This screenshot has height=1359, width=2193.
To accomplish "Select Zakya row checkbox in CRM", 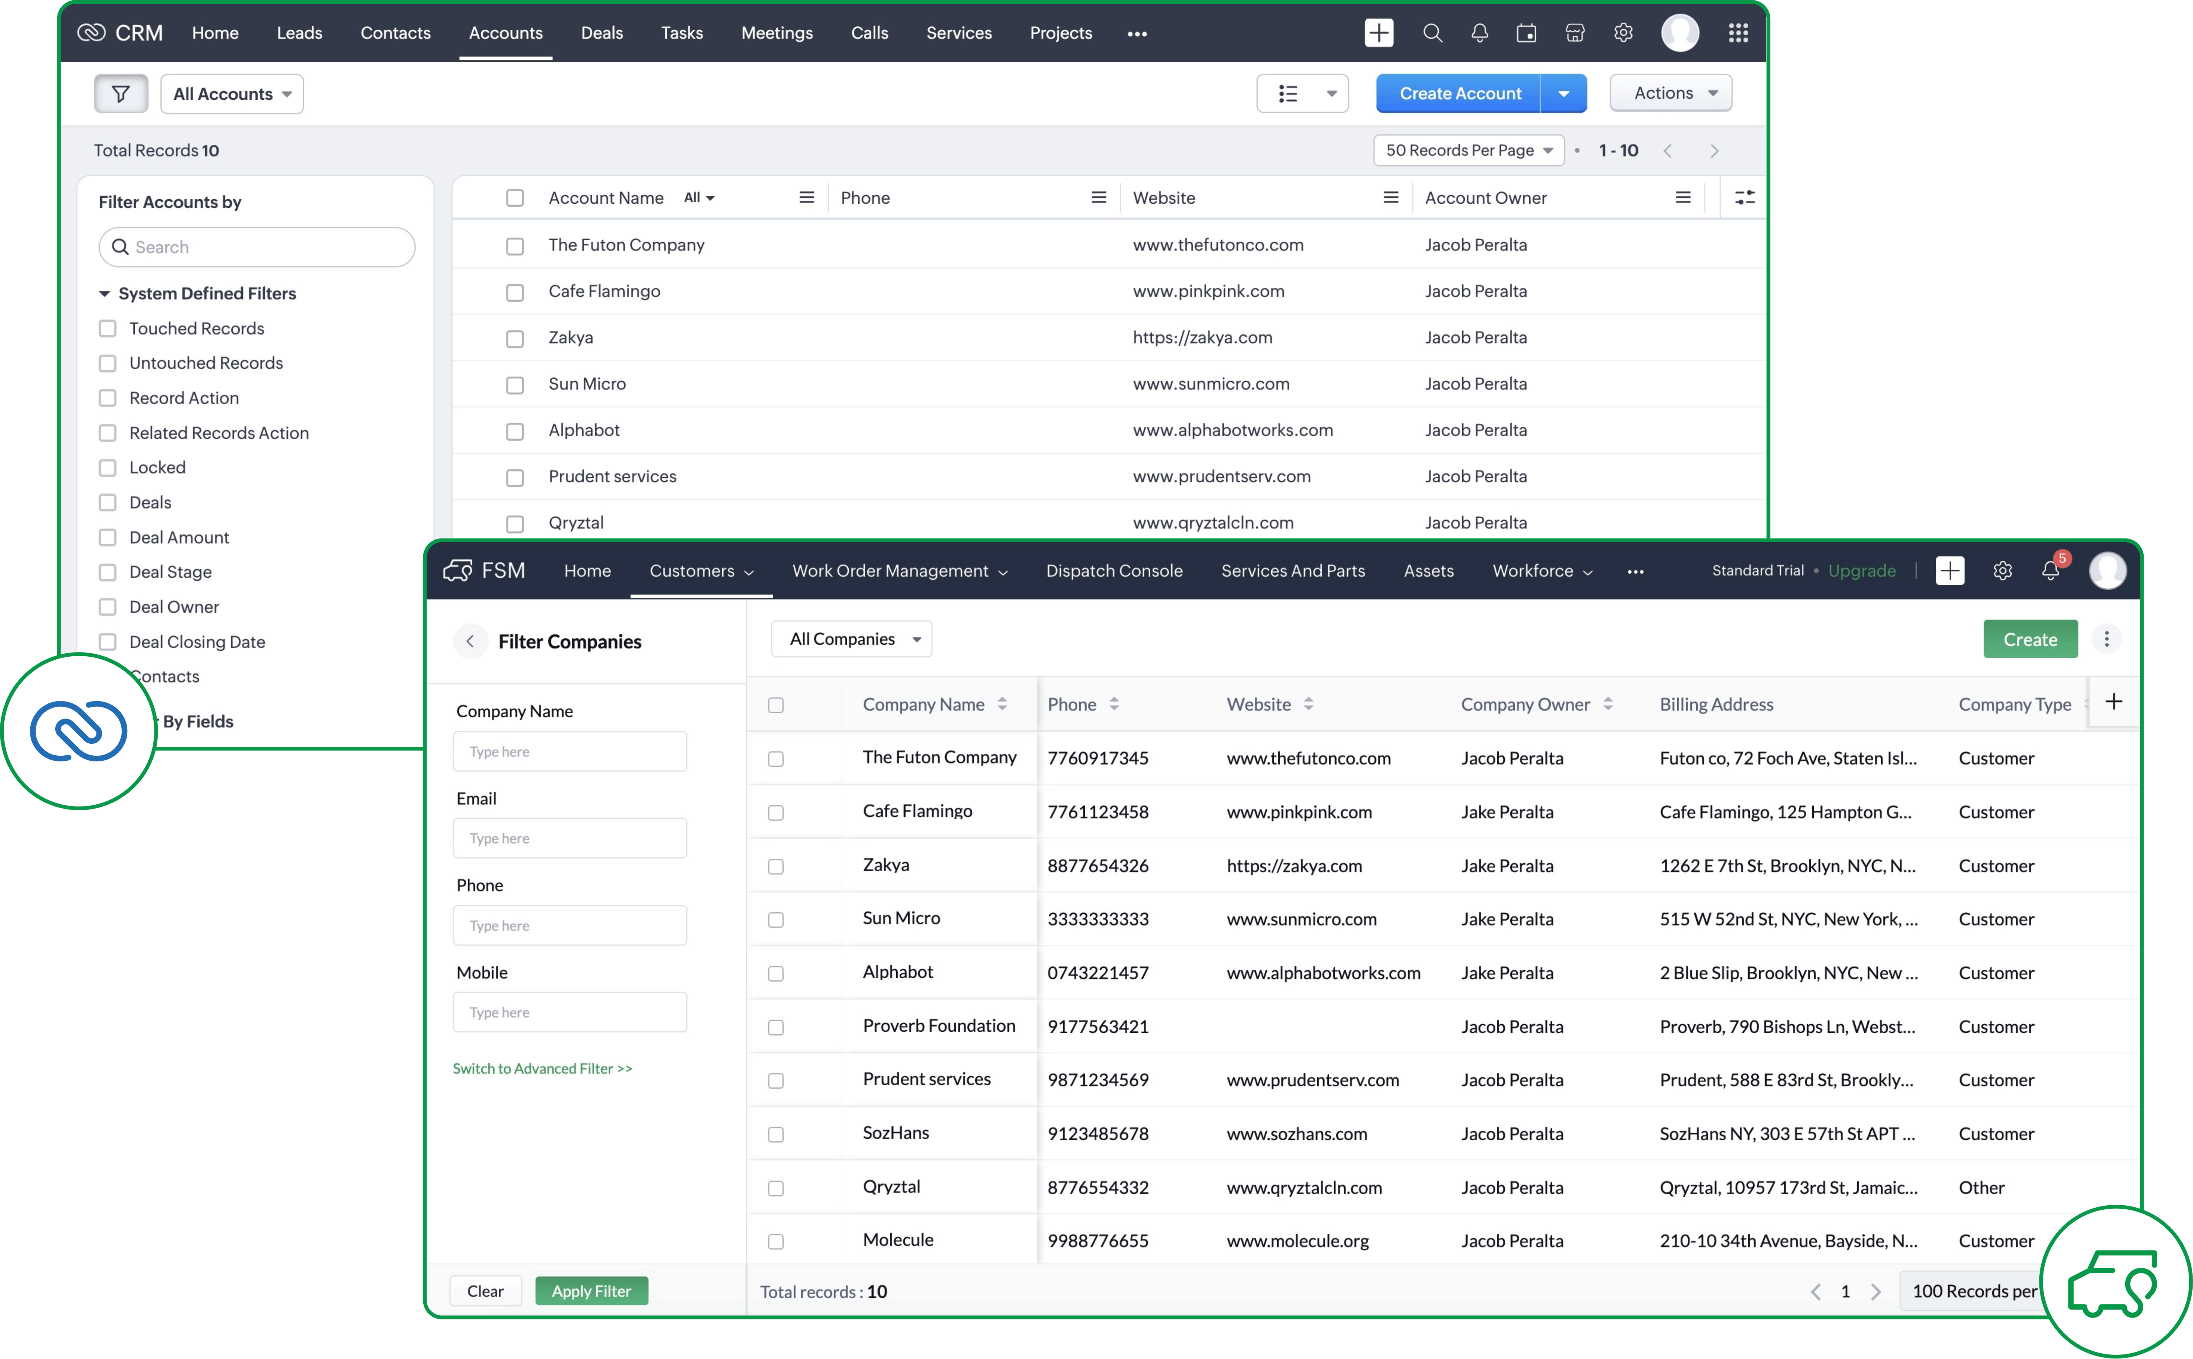I will click(515, 339).
